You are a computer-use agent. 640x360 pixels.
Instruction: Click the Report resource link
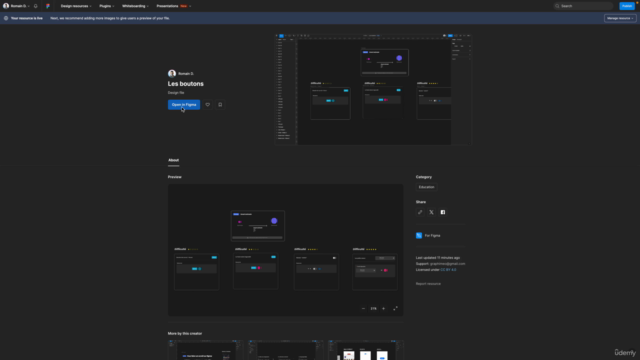pos(428,284)
